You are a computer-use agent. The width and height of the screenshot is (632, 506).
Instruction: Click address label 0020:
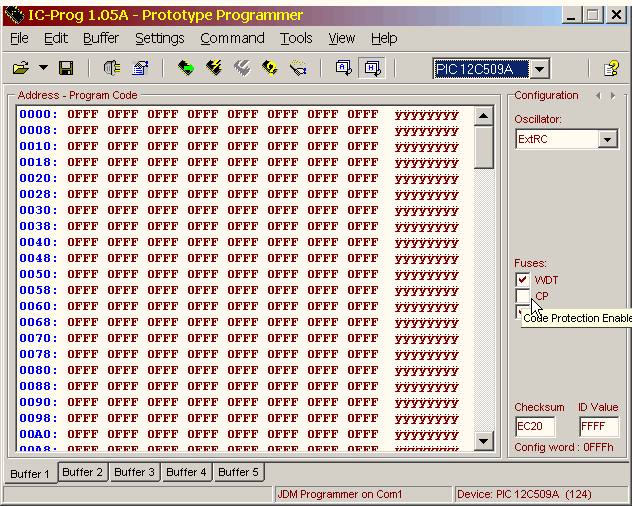38,178
